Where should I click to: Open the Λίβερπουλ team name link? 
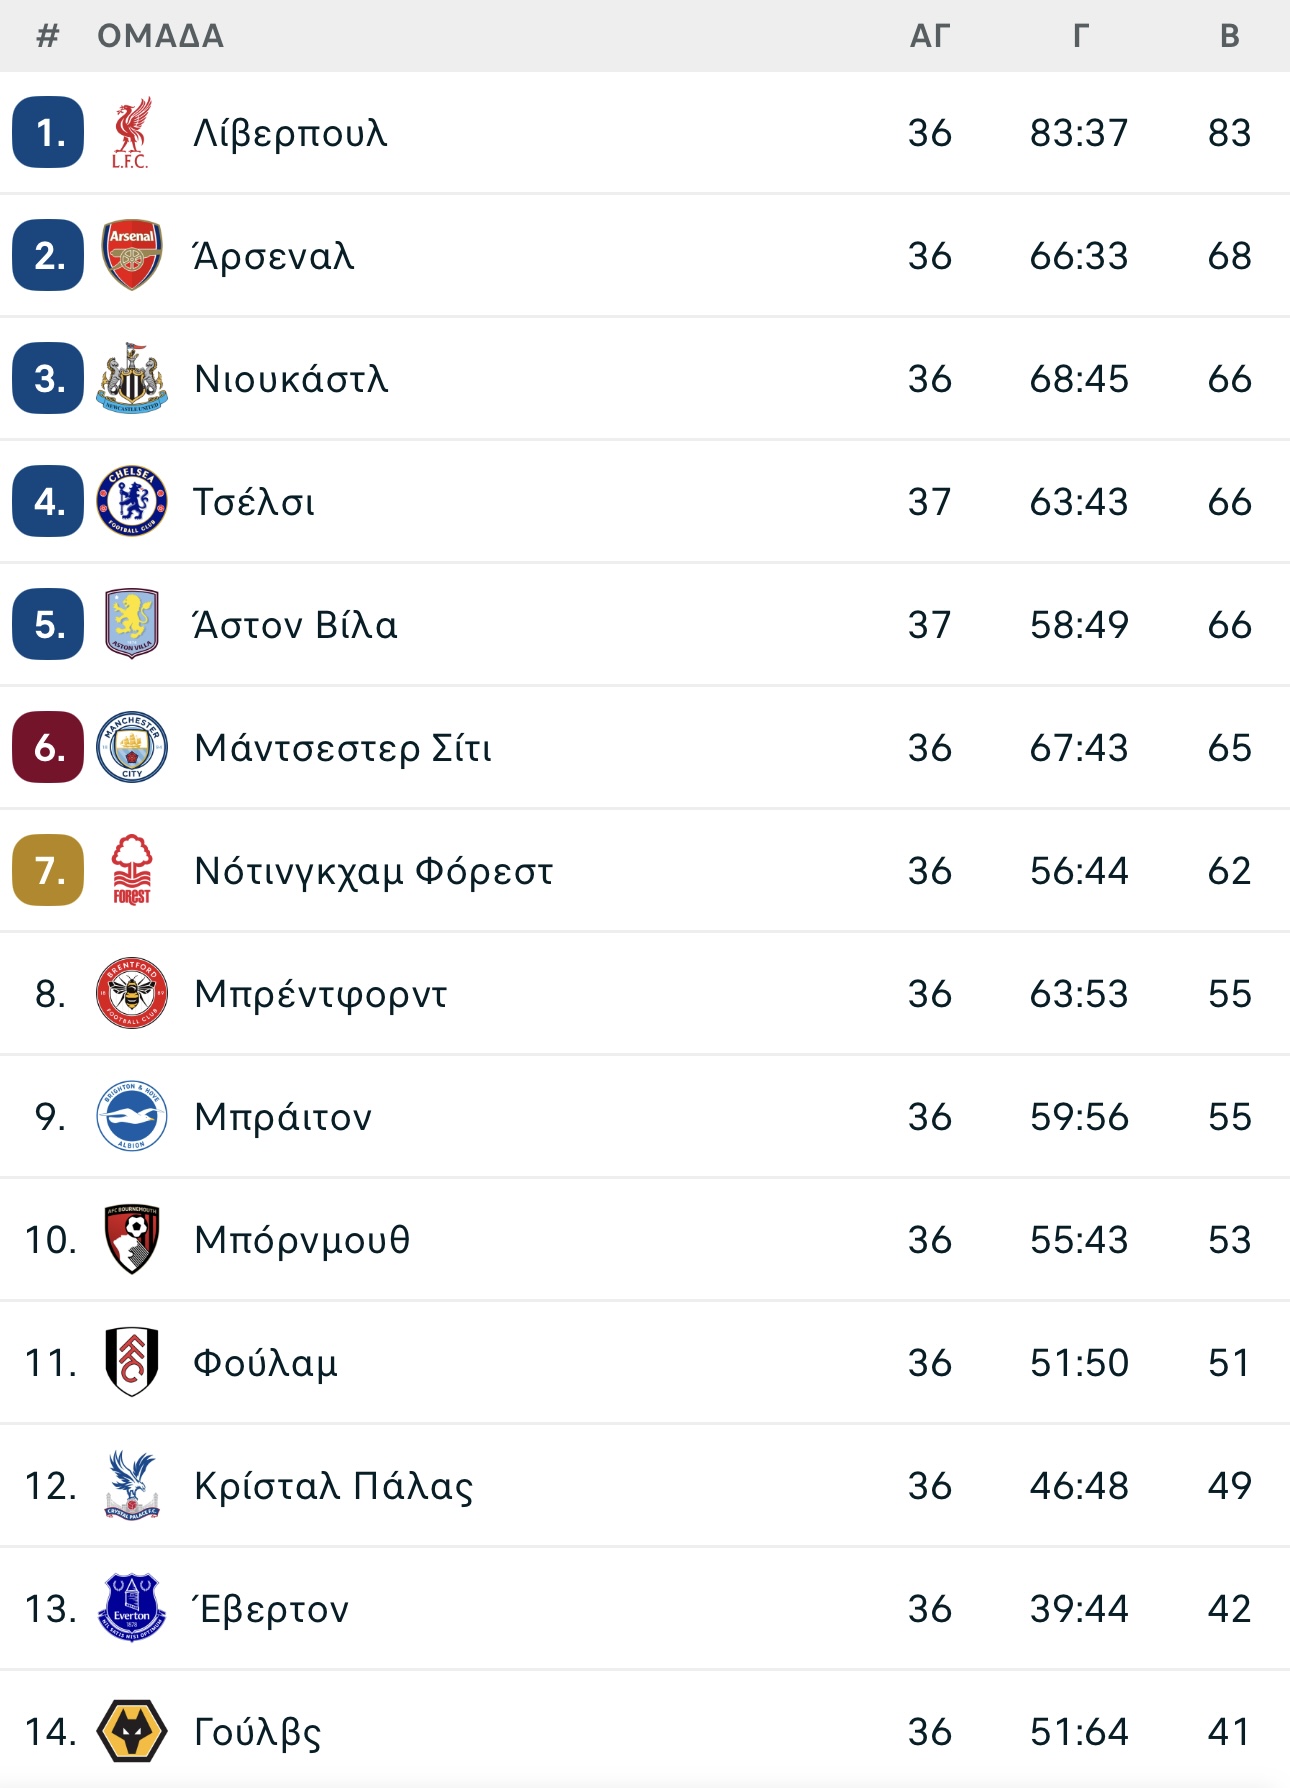coord(290,133)
